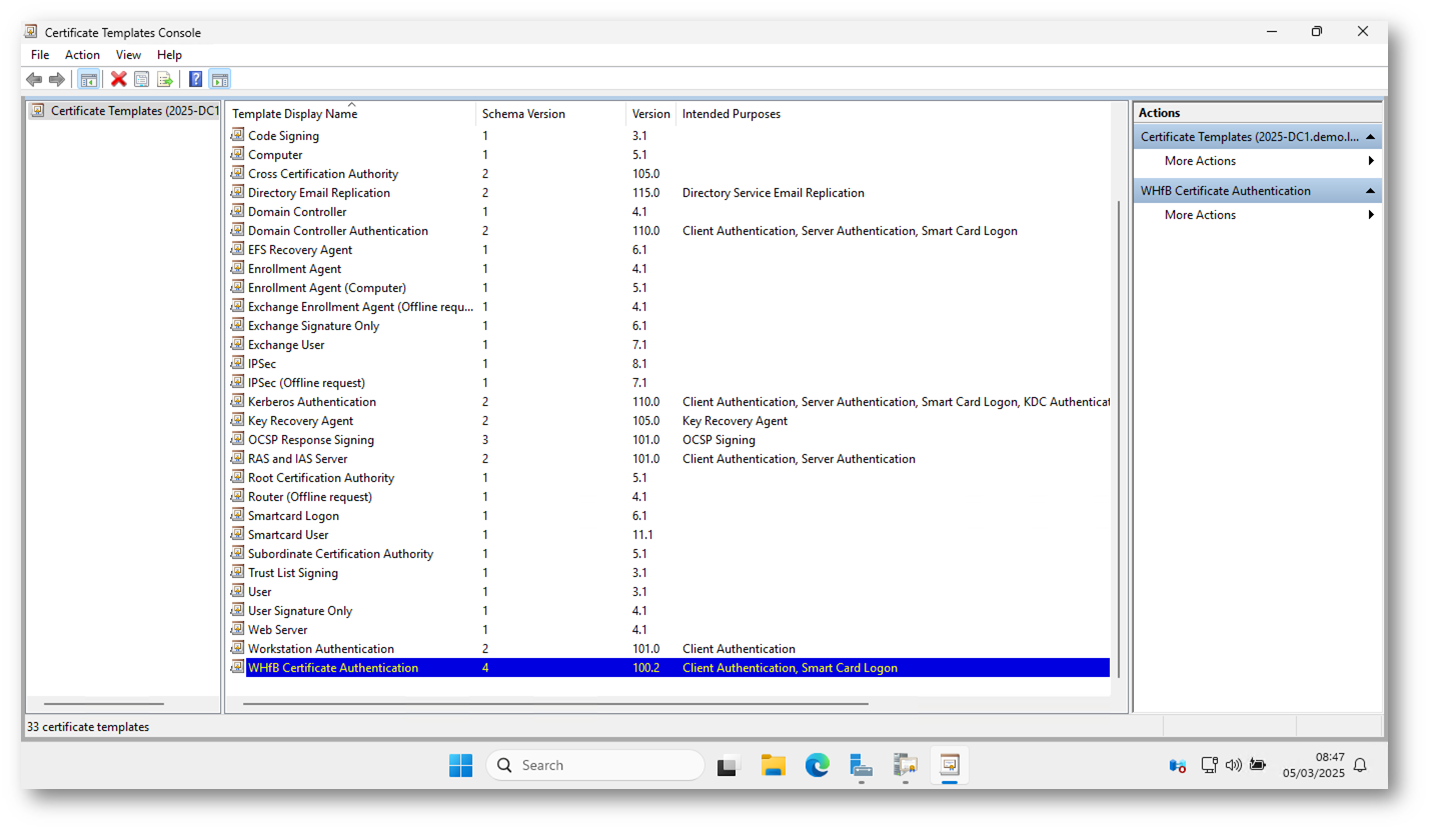Open Server Manager from the taskbar
The height and width of the screenshot is (831, 1430).
(861, 766)
